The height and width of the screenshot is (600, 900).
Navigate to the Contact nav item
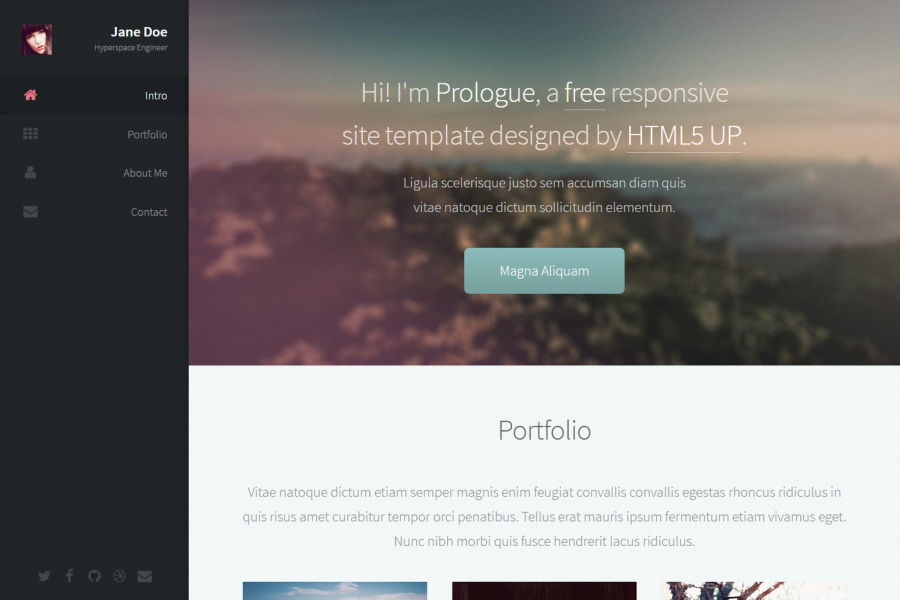click(149, 212)
